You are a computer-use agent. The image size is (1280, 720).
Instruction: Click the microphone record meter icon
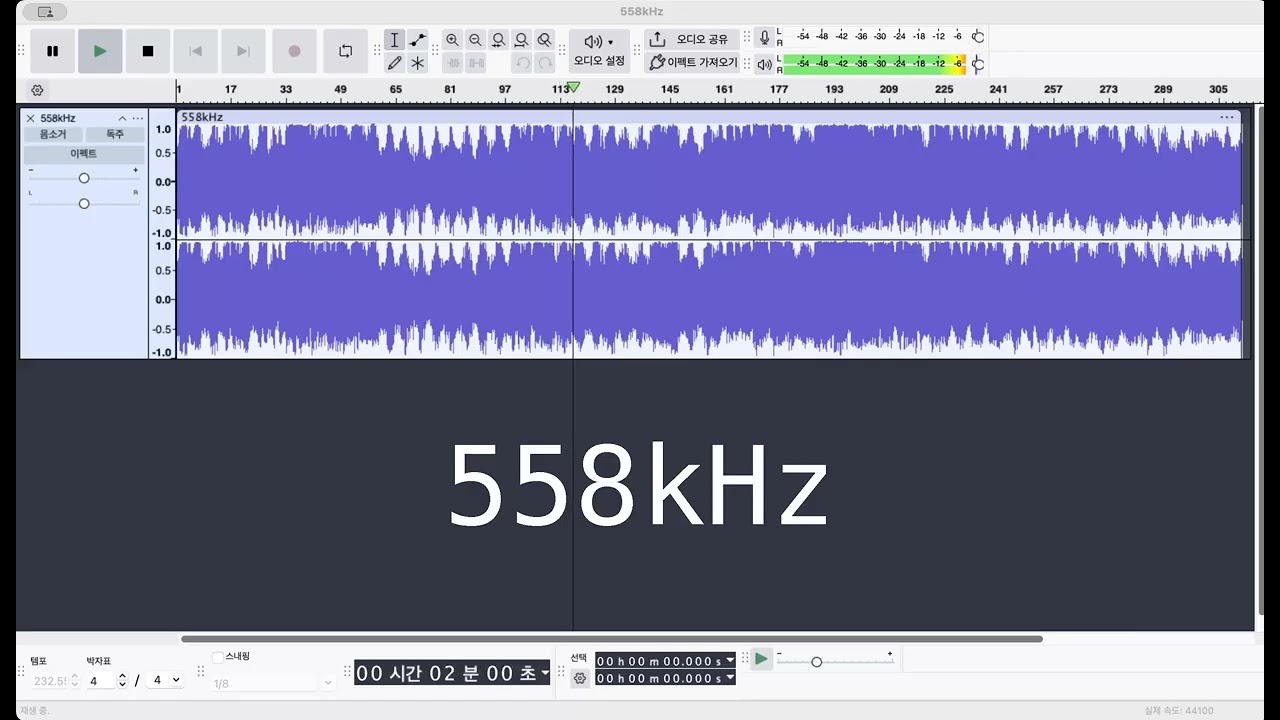[765, 38]
